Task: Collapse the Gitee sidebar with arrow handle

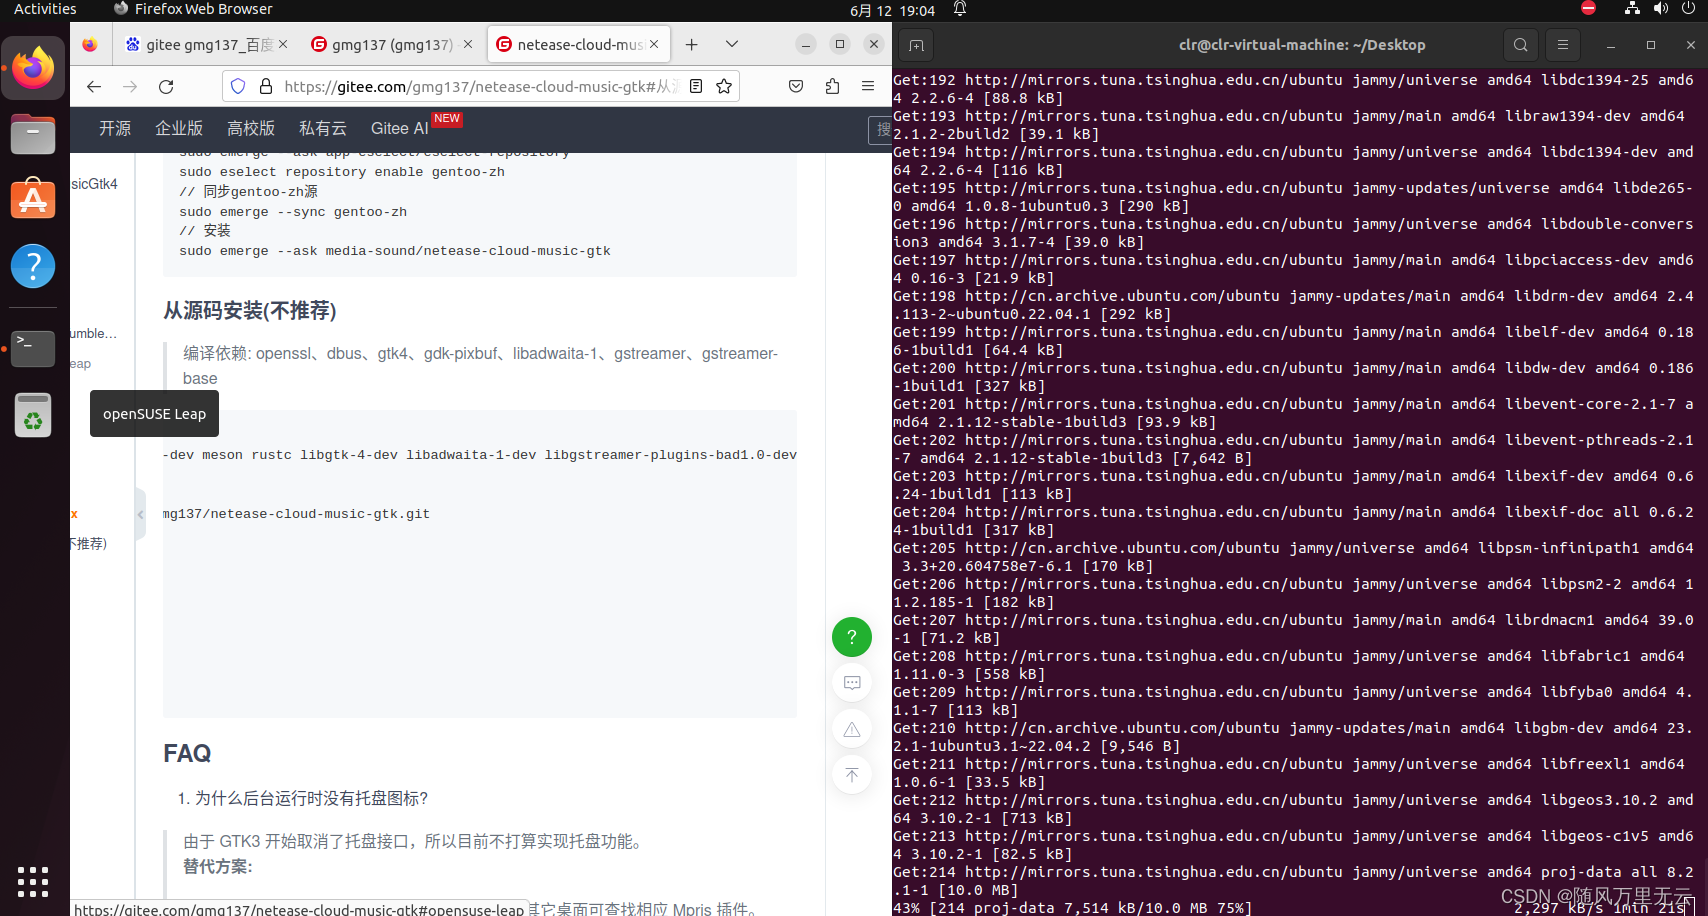Action: 140,514
